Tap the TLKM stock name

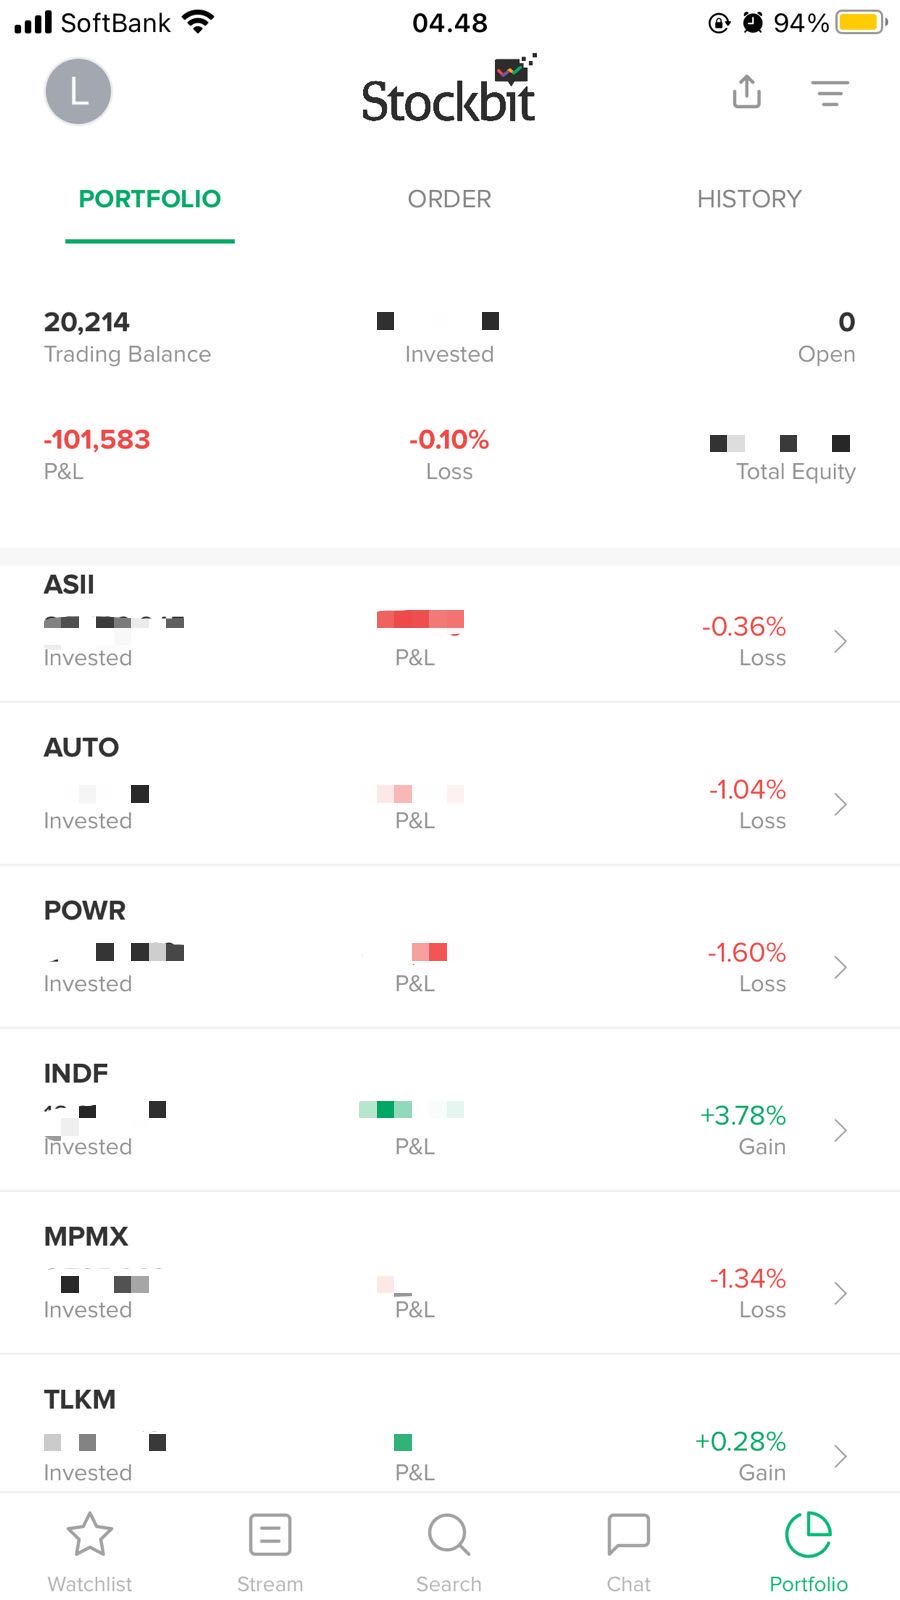point(80,1400)
